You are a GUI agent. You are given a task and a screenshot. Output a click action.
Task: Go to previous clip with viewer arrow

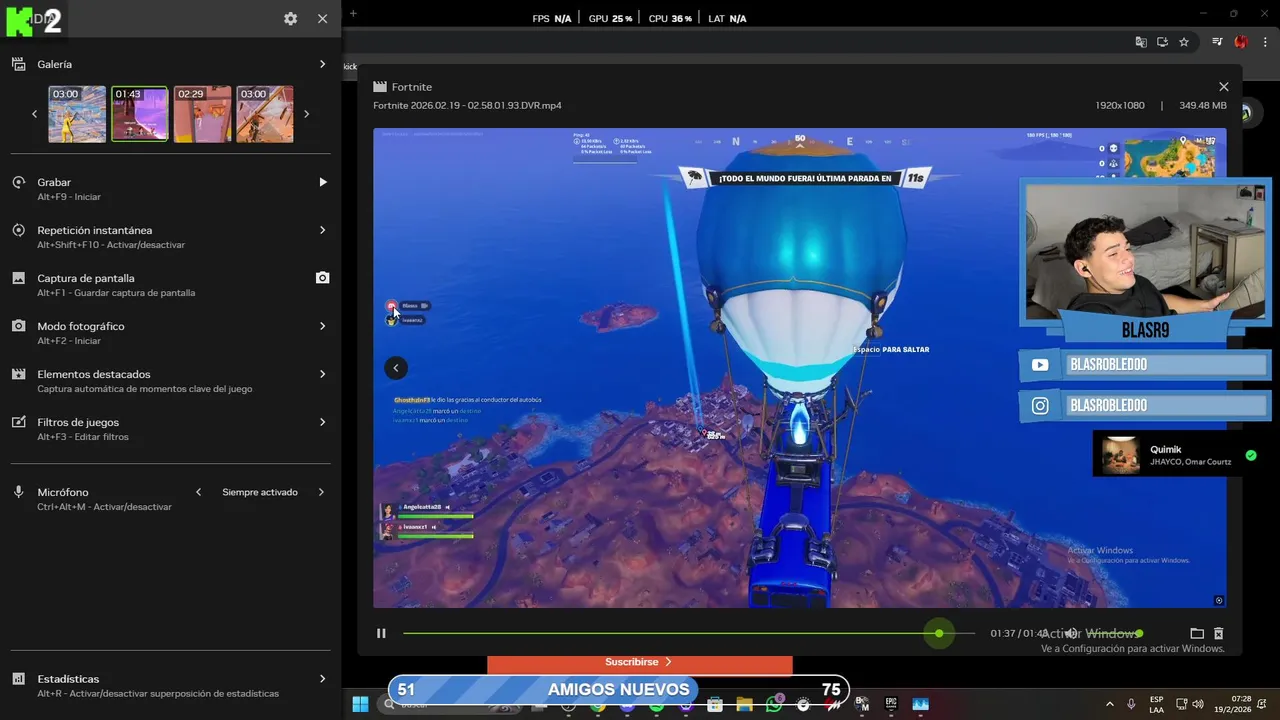click(x=396, y=368)
